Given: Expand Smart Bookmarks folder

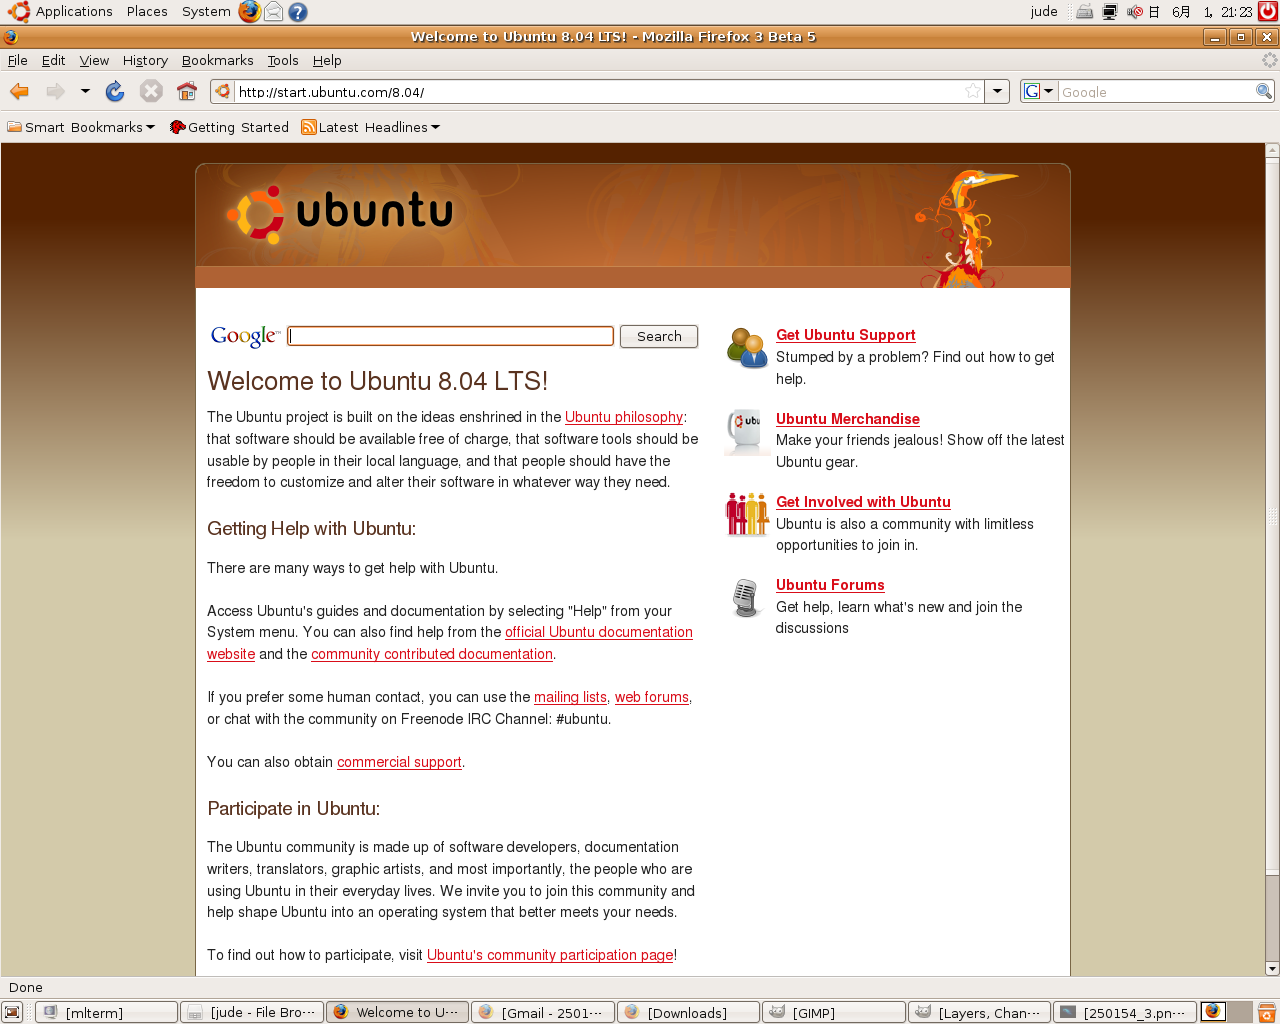Looking at the screenshot, I should pos(81,127).
